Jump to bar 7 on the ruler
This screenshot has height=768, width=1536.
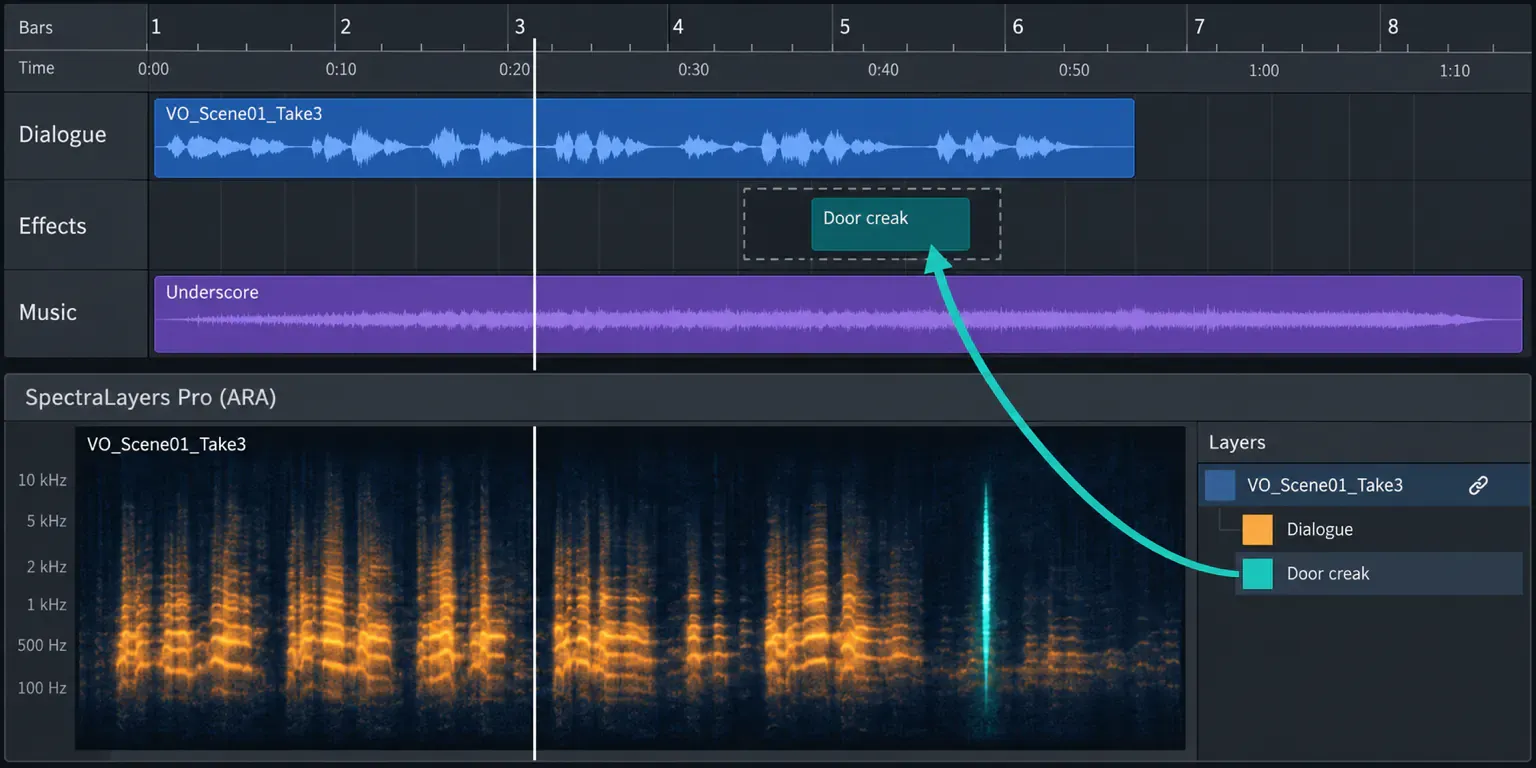tap(1199, 27)
